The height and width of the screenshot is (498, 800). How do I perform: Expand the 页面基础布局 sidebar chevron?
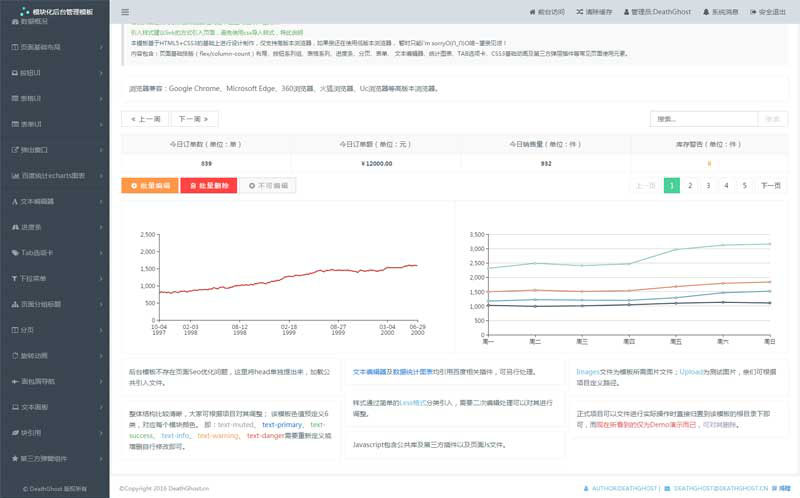101,47
